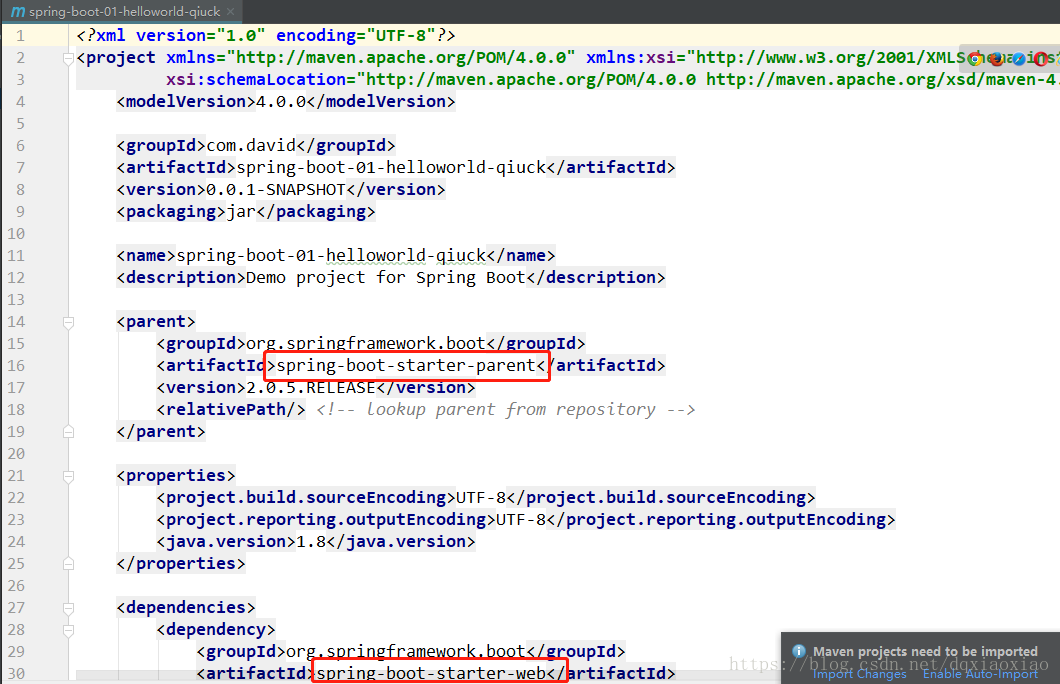This screenshot has width=1060, height=684.
Task: Open the page preview in Firefox
Action: pyautogui.click(x=996, y=59)
